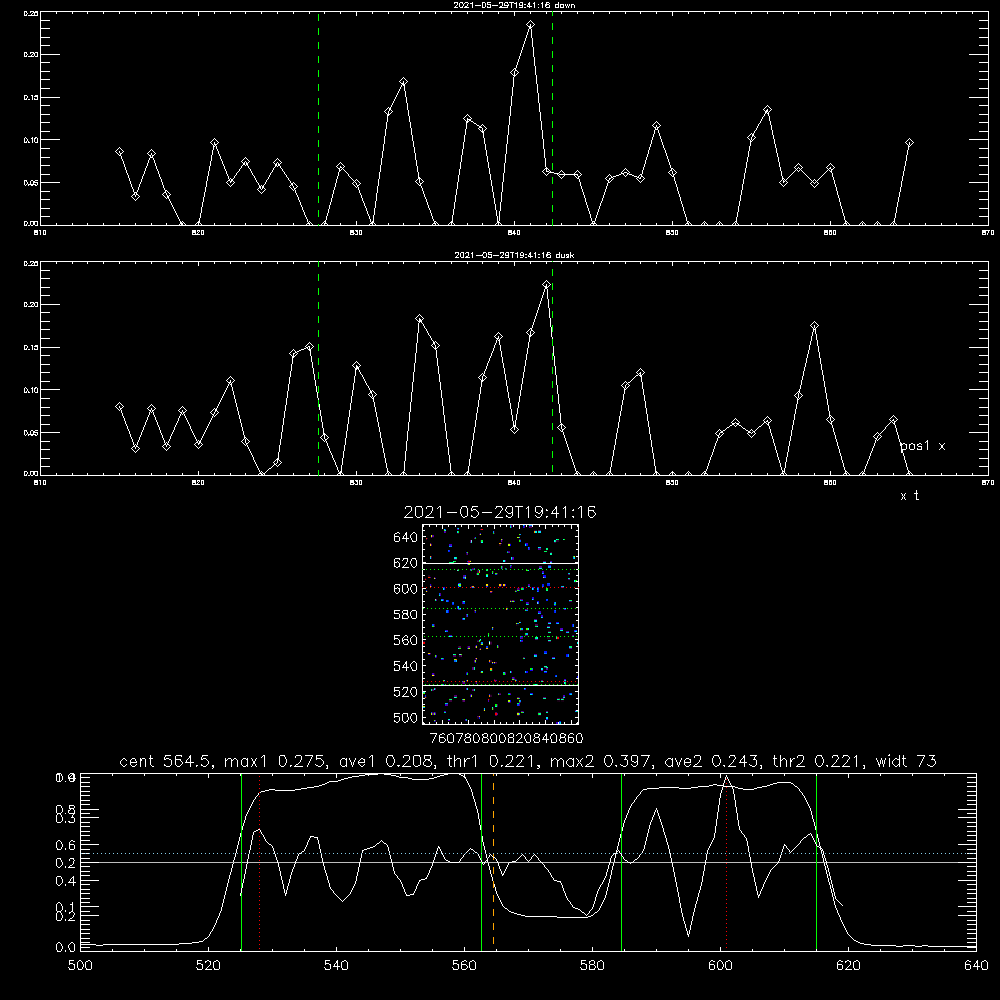1000x1000 pixels.
Task: Click the green vertical line near 585 in bottom plot
Action: click(621, 862)
